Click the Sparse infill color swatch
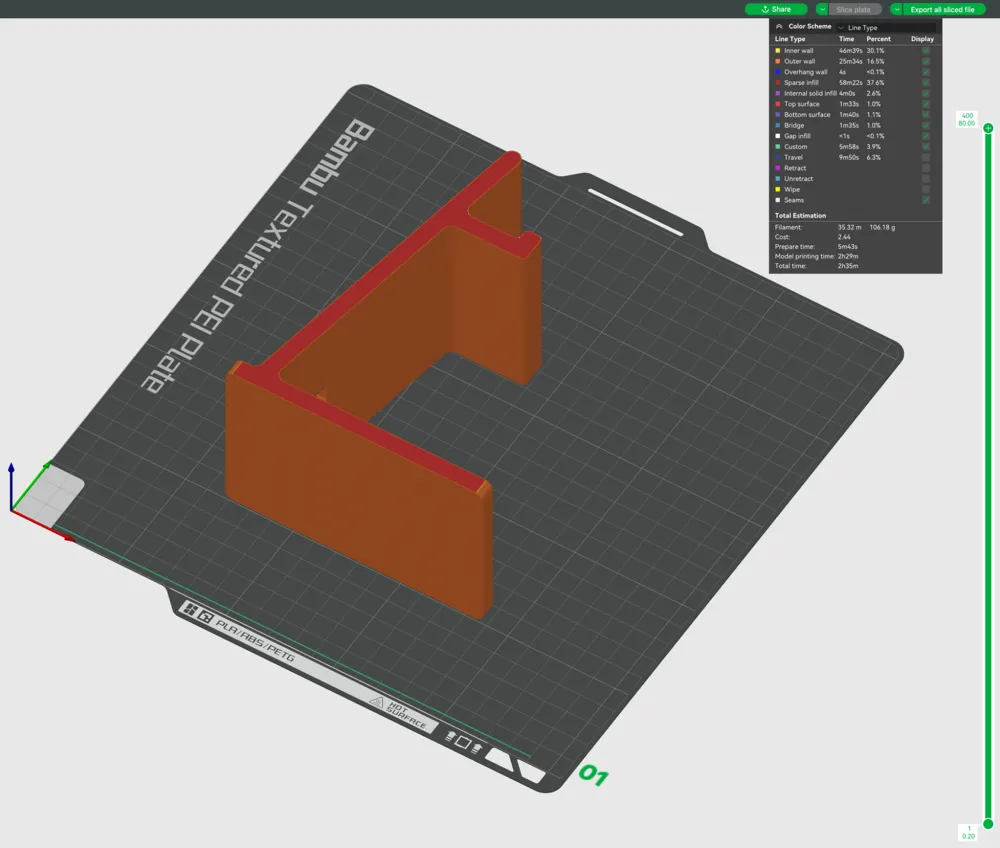The image size is (1000, 848). point(777,83)
